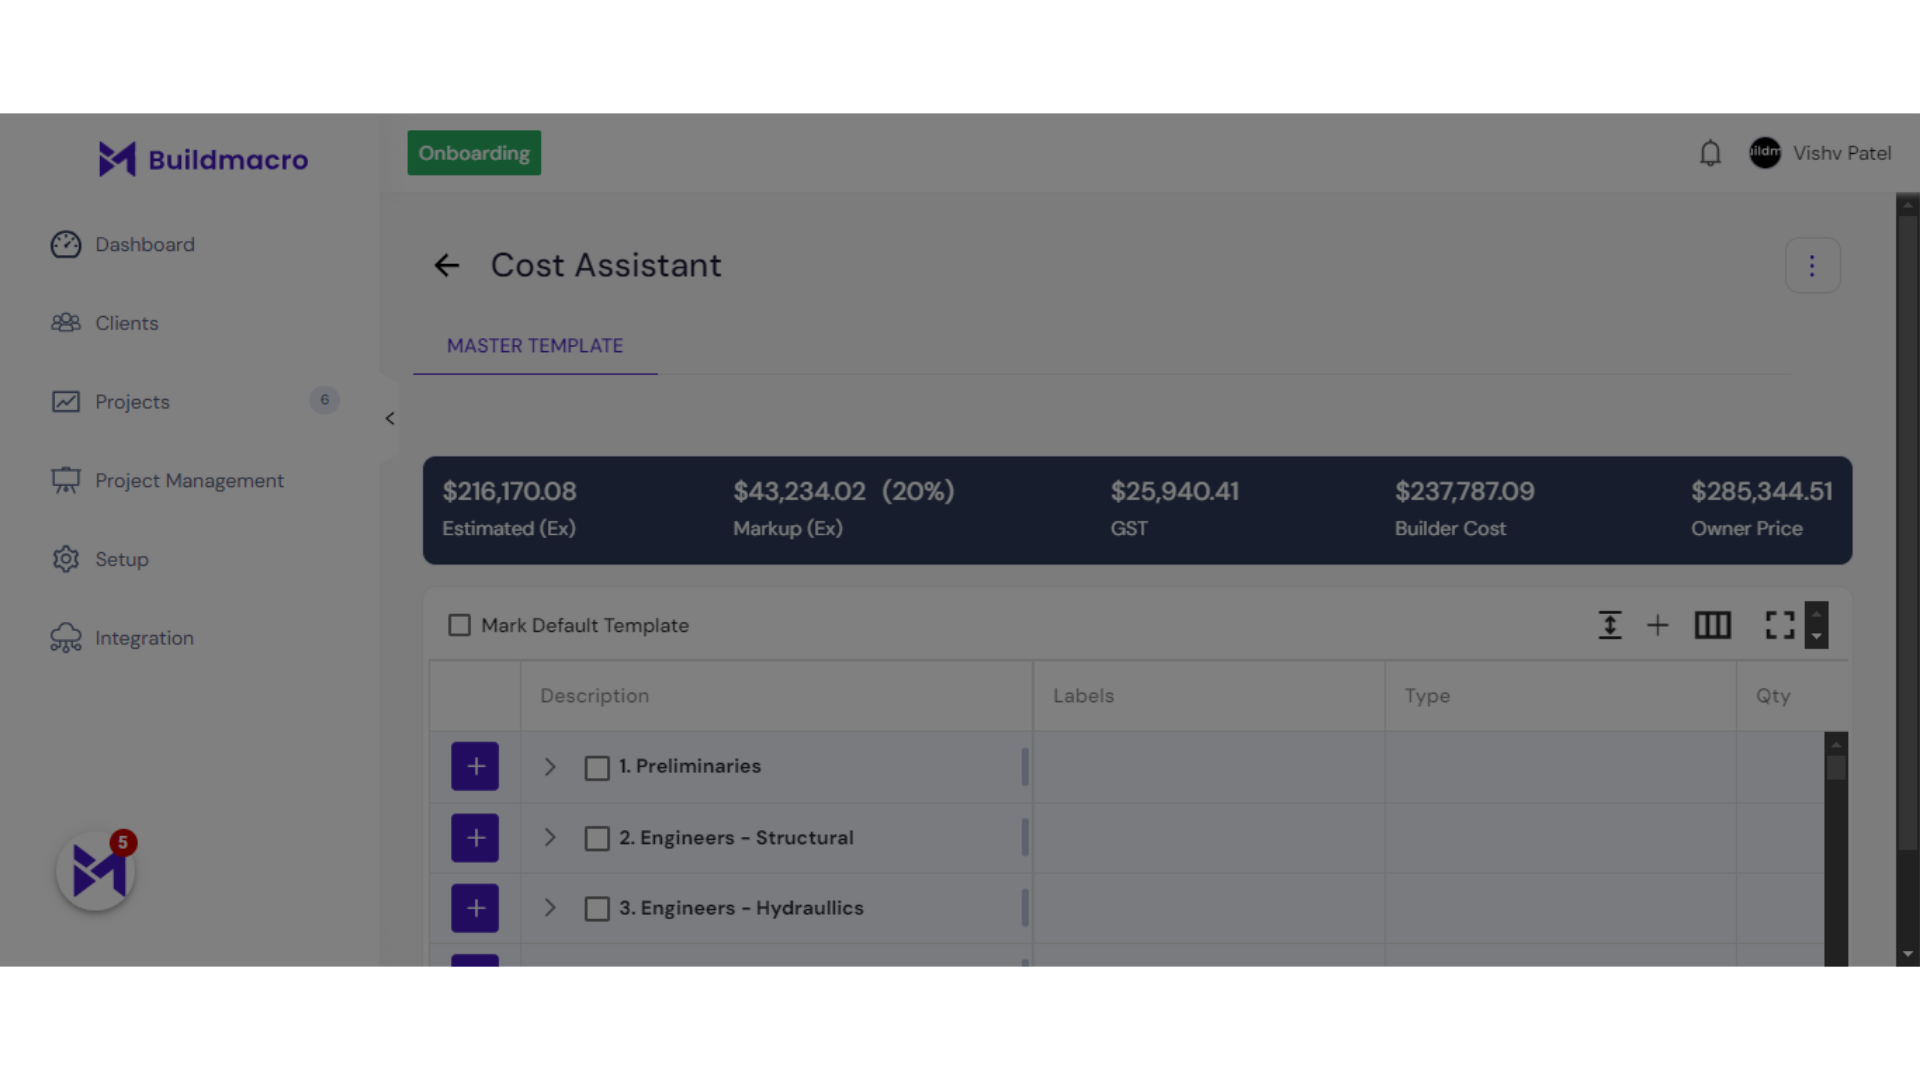Select the 1. Preliminaries row text

(690, 766)
